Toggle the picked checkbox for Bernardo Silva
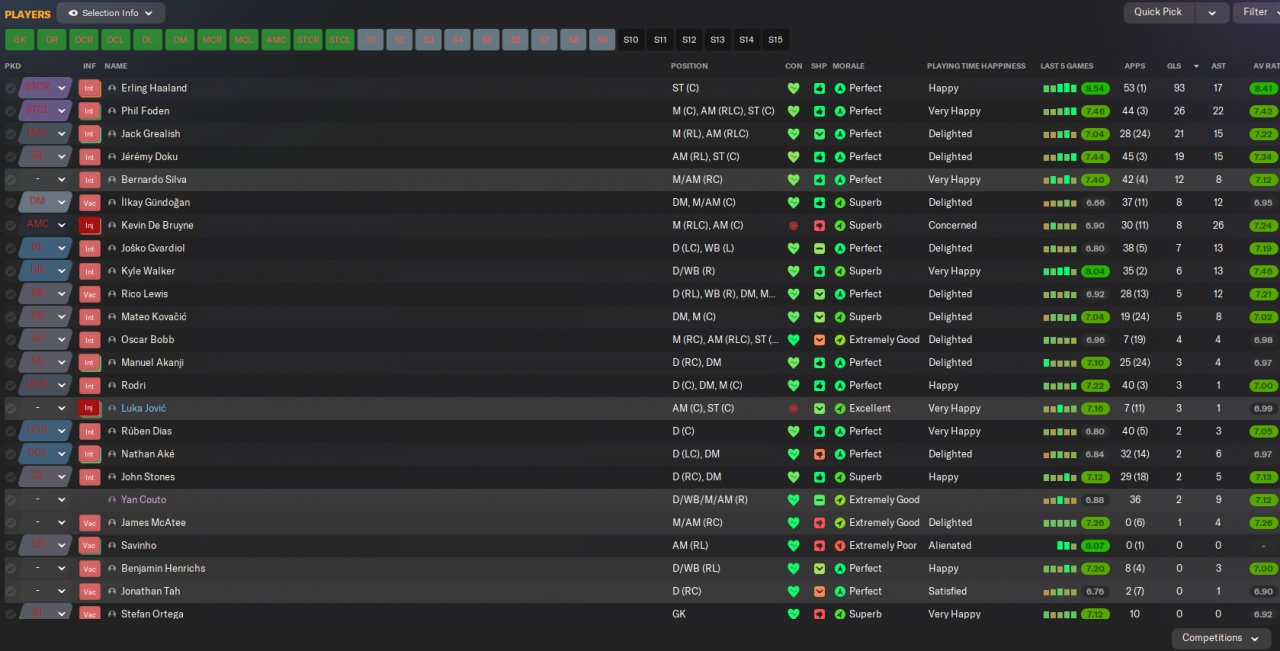 (x=10, y=179)
